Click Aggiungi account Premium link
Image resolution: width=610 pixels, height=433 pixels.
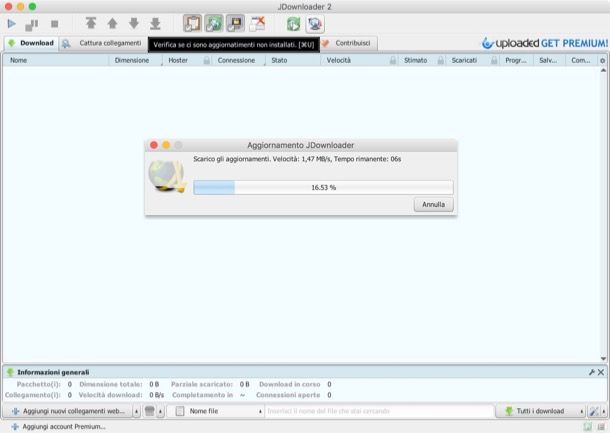(x=59, y=427)
